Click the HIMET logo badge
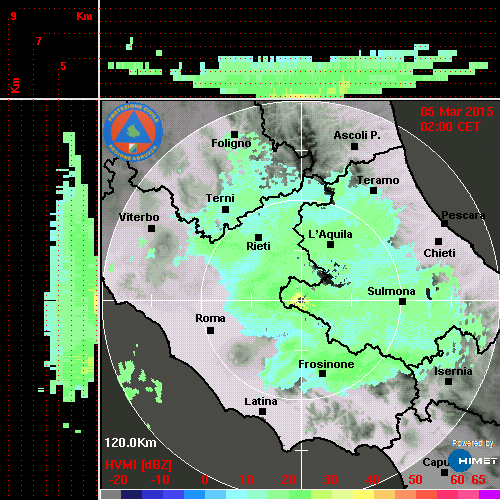Viewport: 500px width, 500px height. 472,461
